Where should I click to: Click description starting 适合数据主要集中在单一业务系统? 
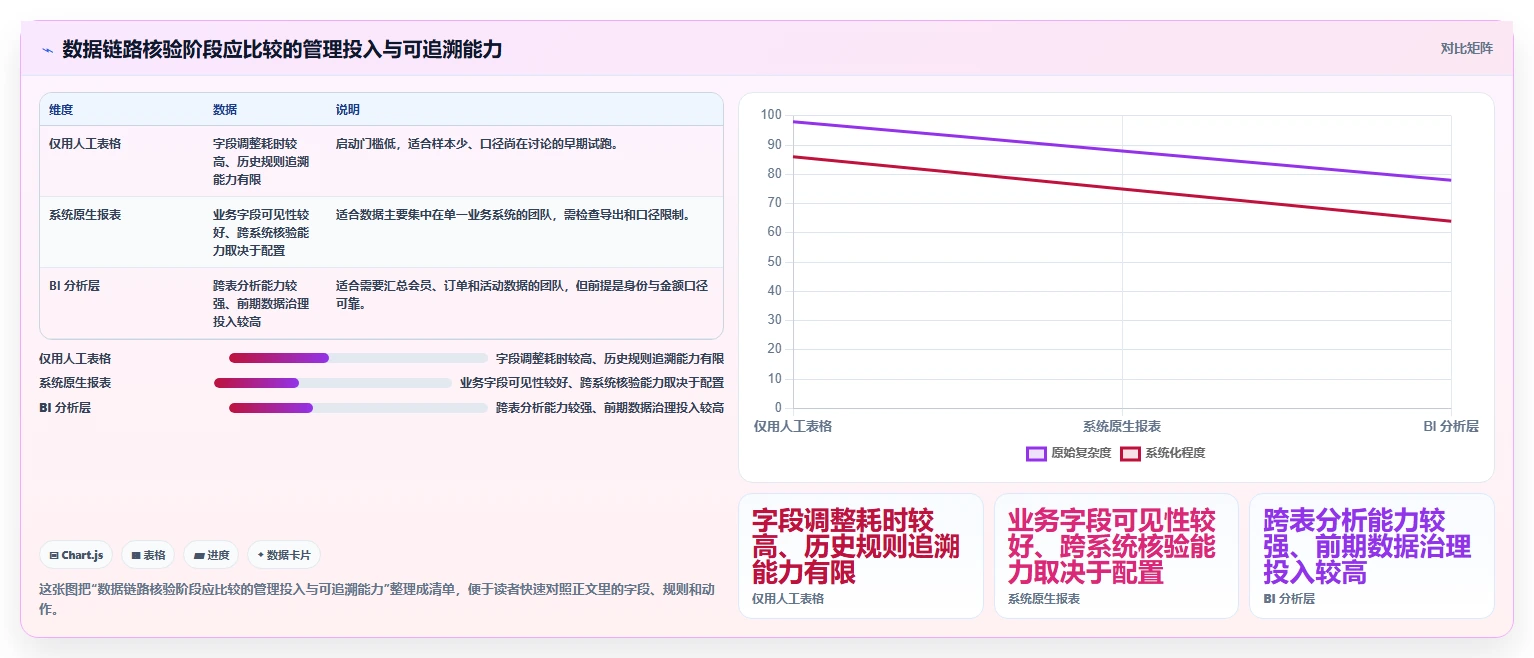tap(514, 215)
